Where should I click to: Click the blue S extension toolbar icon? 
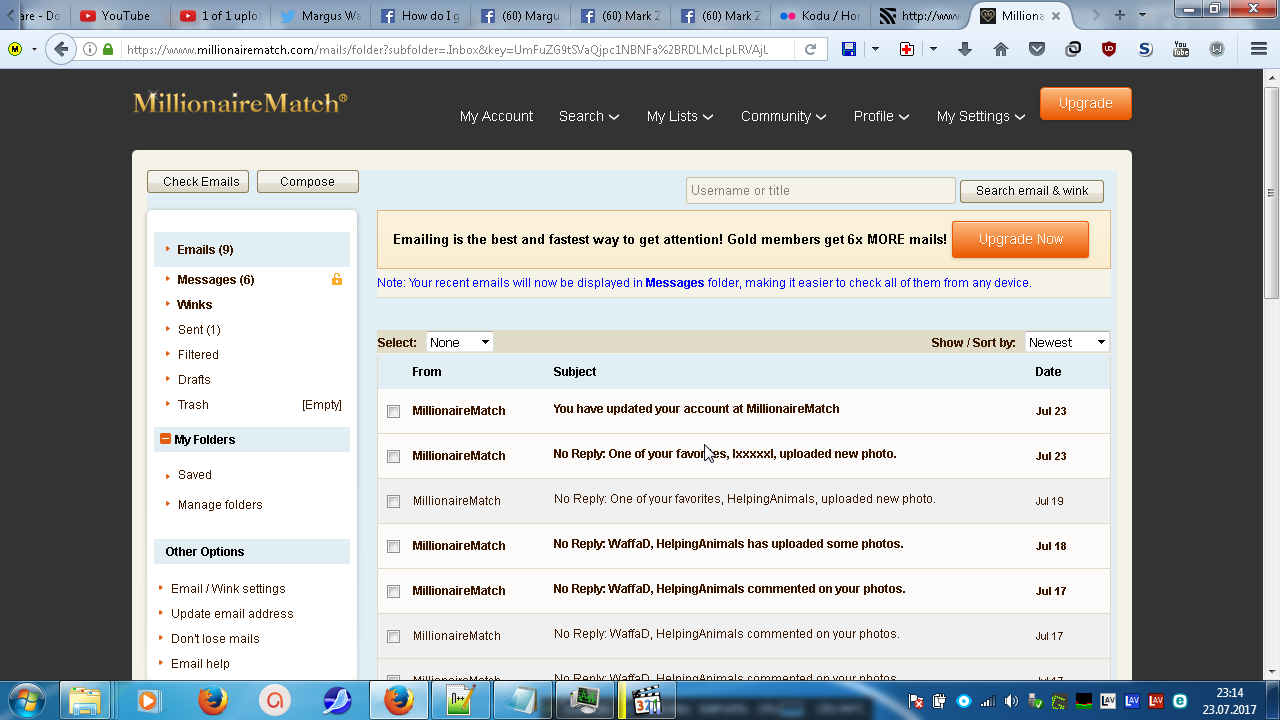tap(1145, 49)
